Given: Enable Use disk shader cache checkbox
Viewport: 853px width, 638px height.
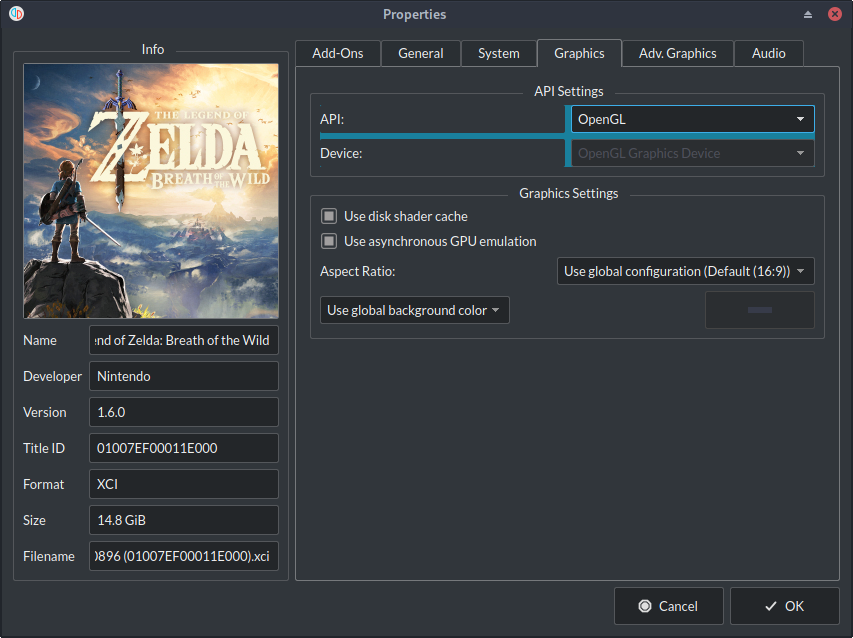Looking at the screenshot, I should 328,216.
